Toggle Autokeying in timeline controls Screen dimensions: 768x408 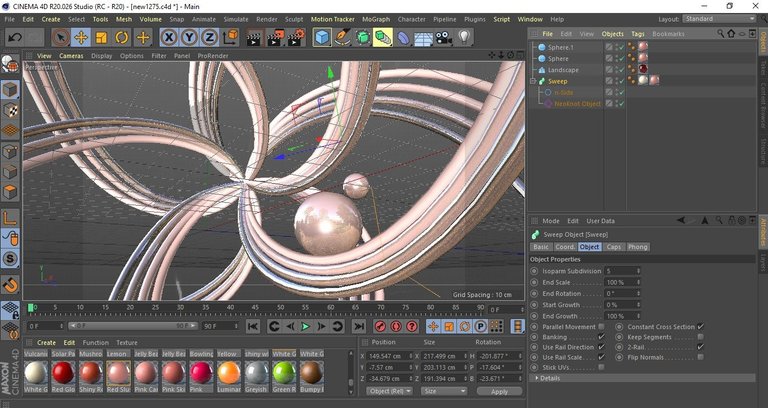point(396,326)
